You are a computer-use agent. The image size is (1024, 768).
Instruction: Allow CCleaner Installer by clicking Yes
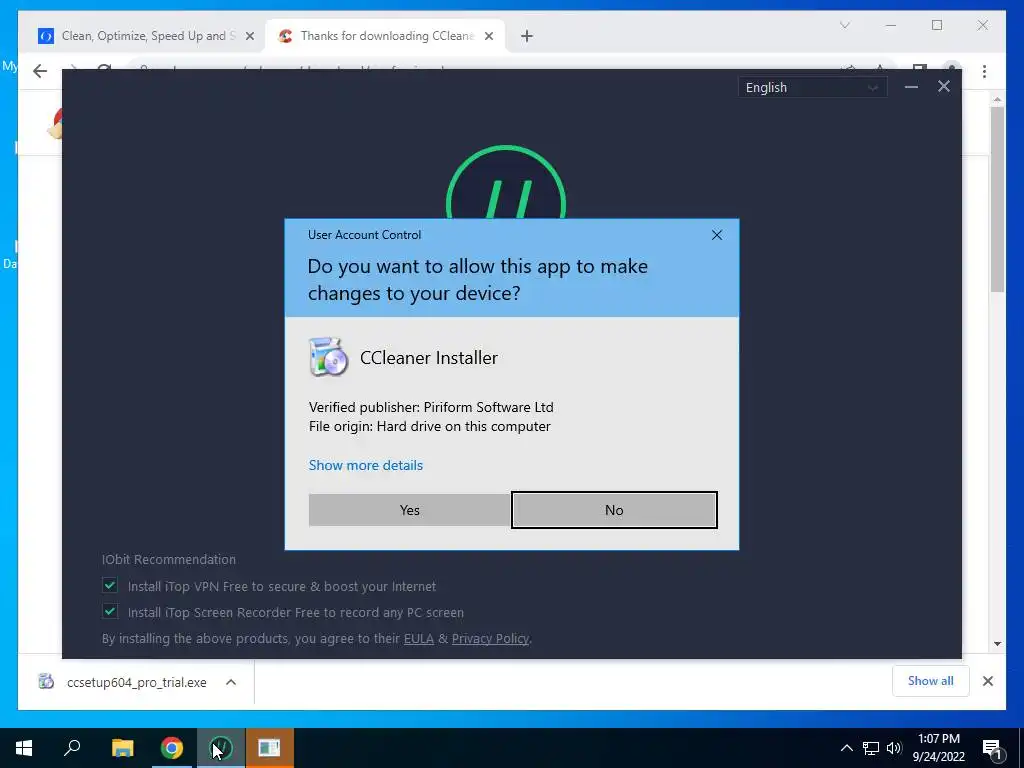click(x=409, y=510)
